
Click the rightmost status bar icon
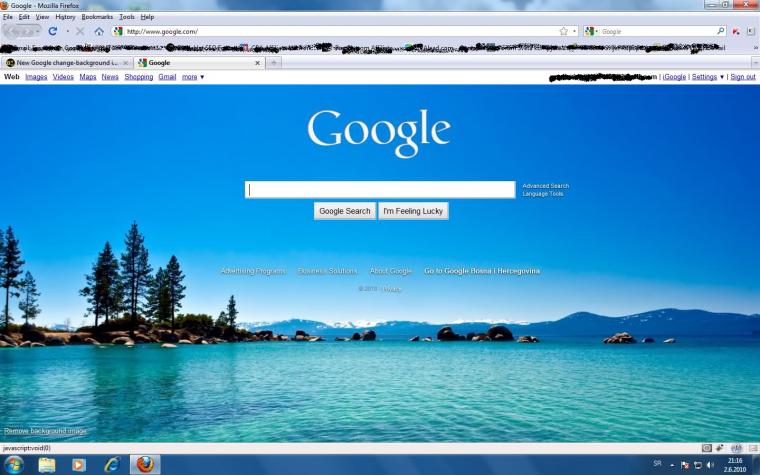pos(753,448)
